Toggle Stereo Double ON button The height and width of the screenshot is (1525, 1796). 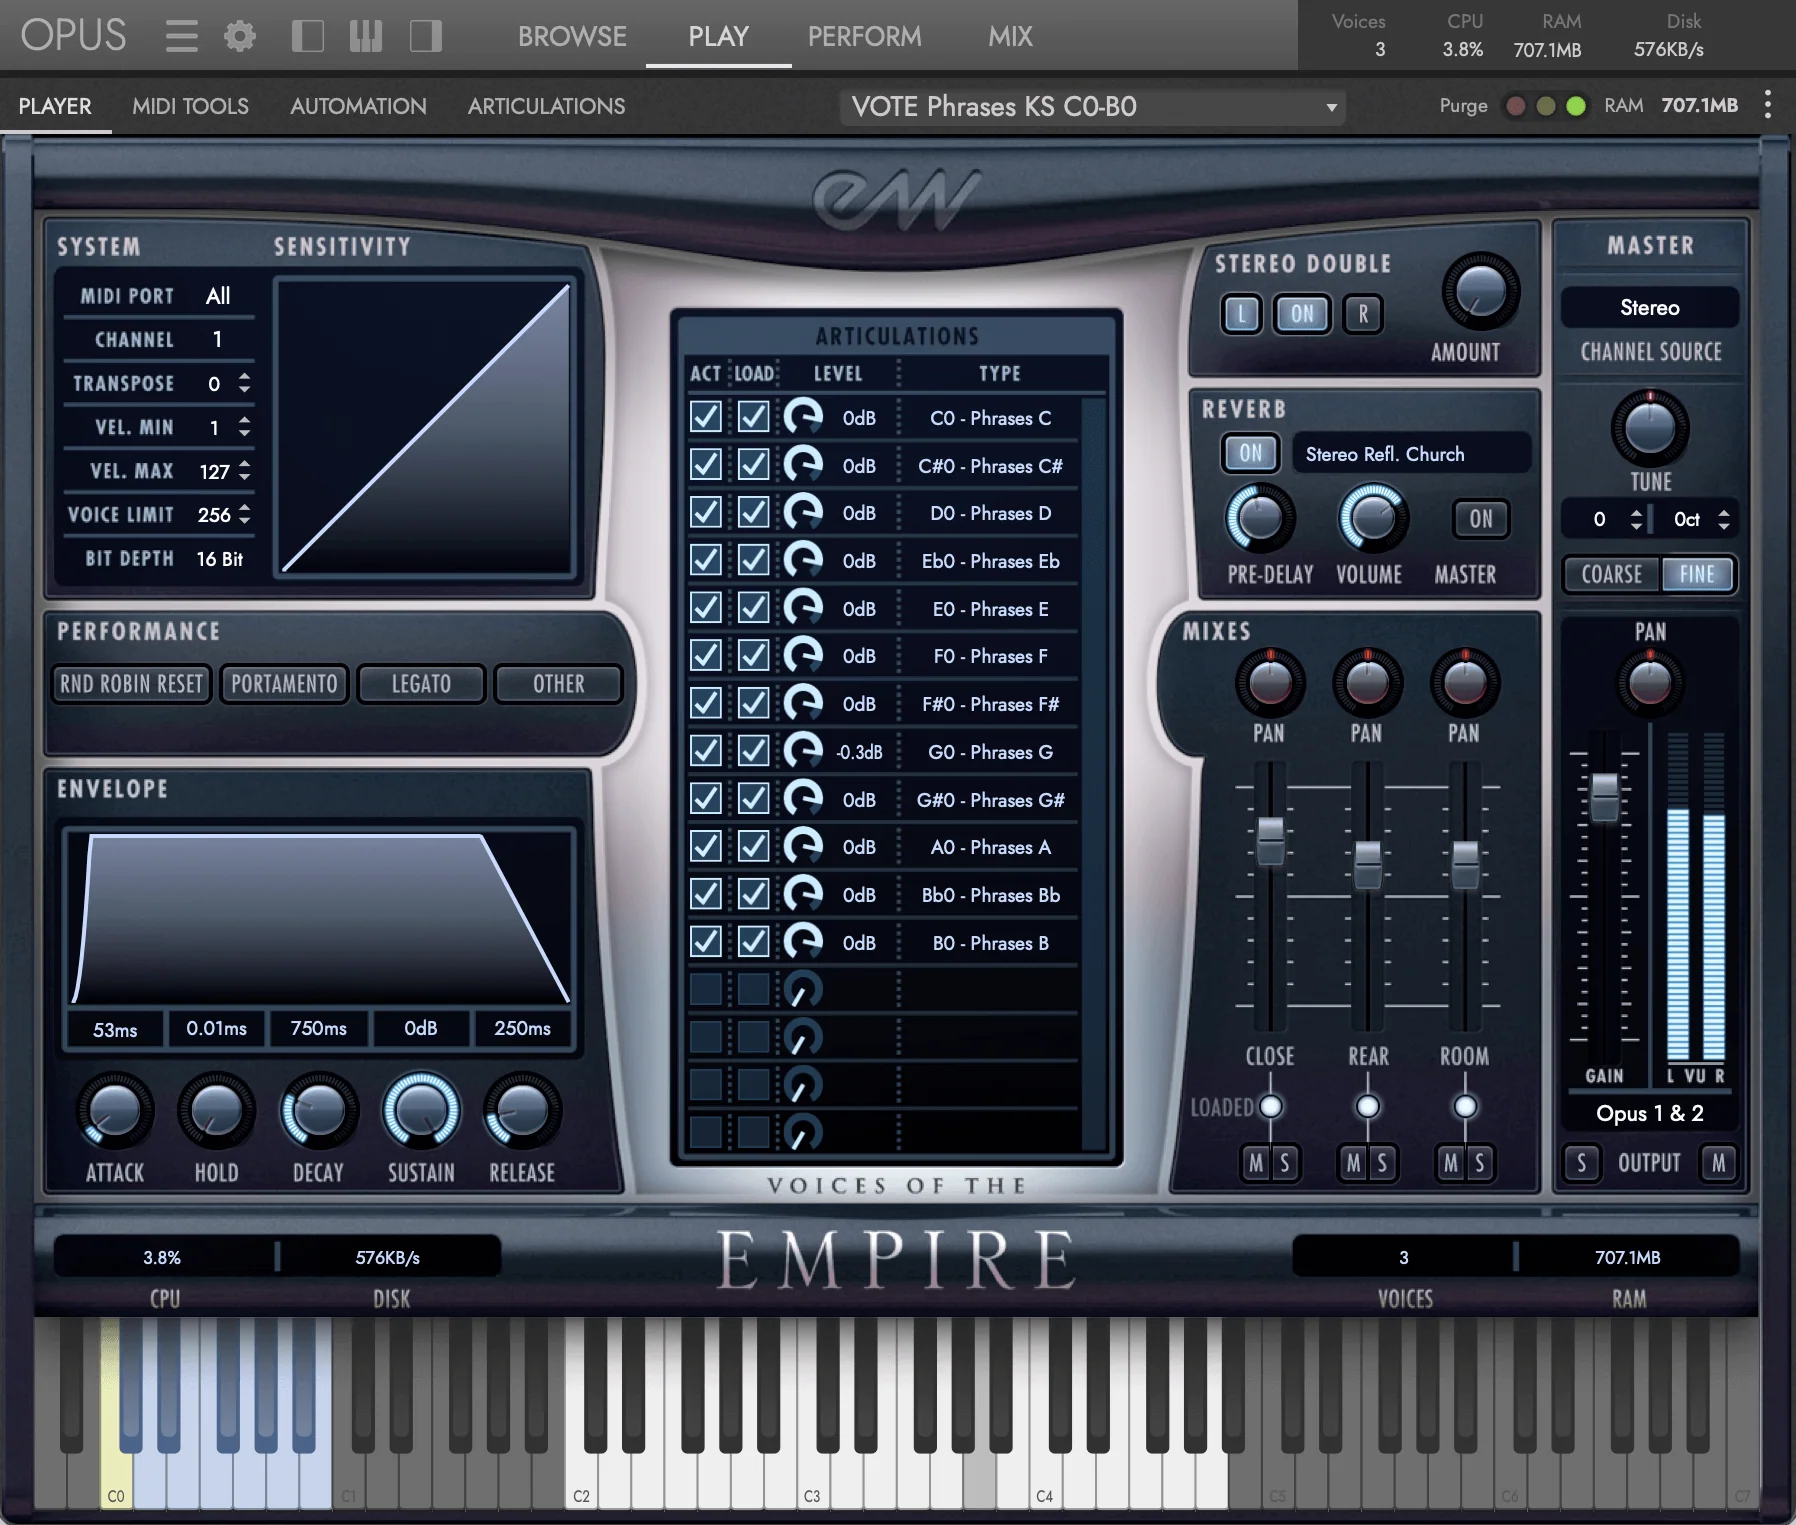1302,314
